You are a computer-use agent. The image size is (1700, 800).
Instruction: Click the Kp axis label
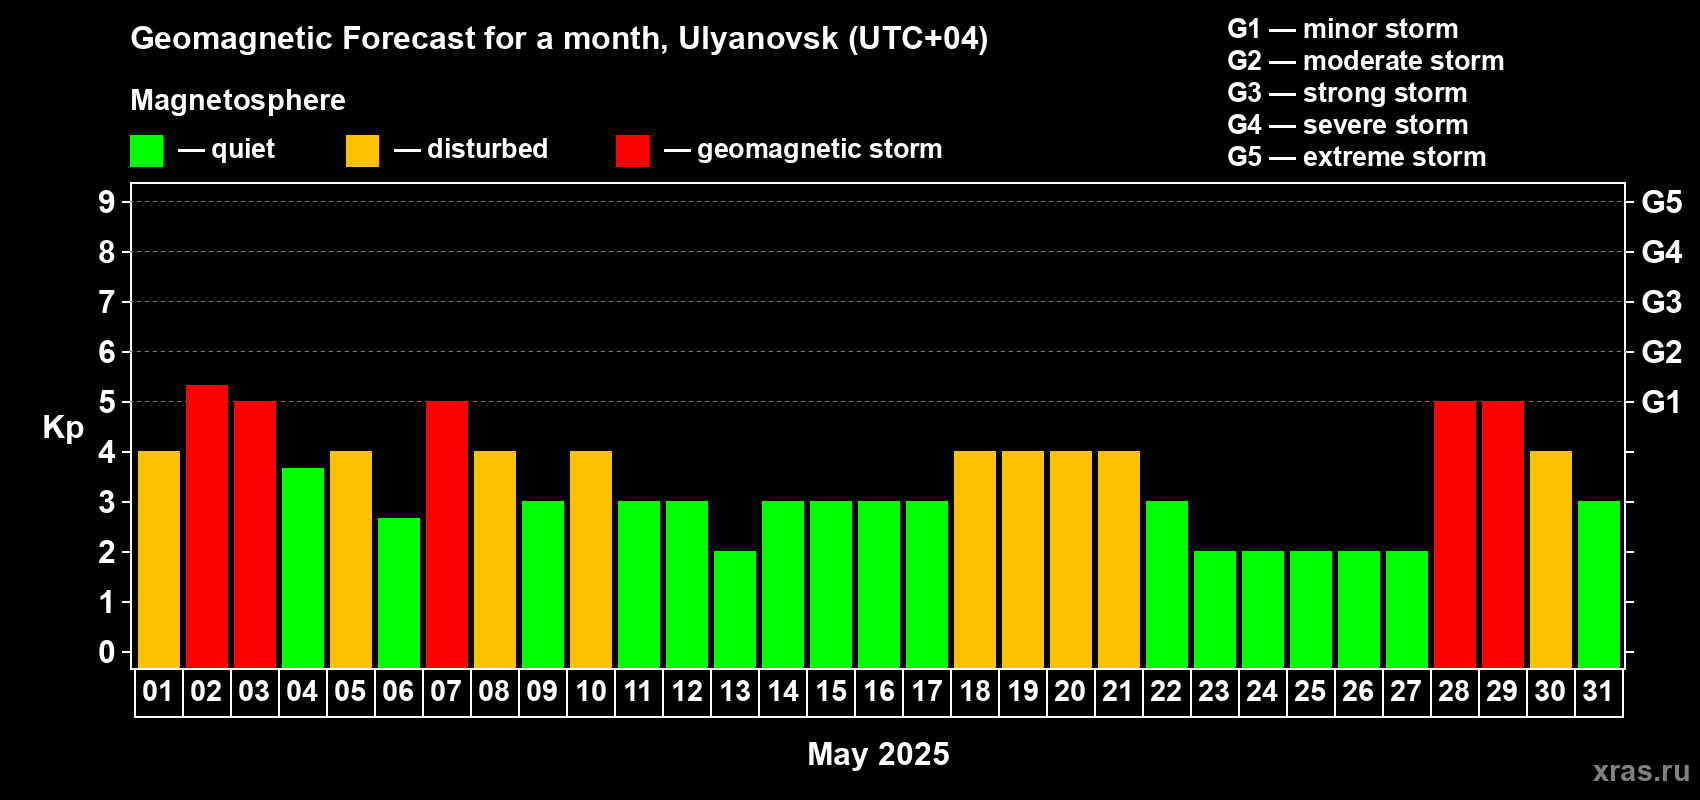[63, 428]
